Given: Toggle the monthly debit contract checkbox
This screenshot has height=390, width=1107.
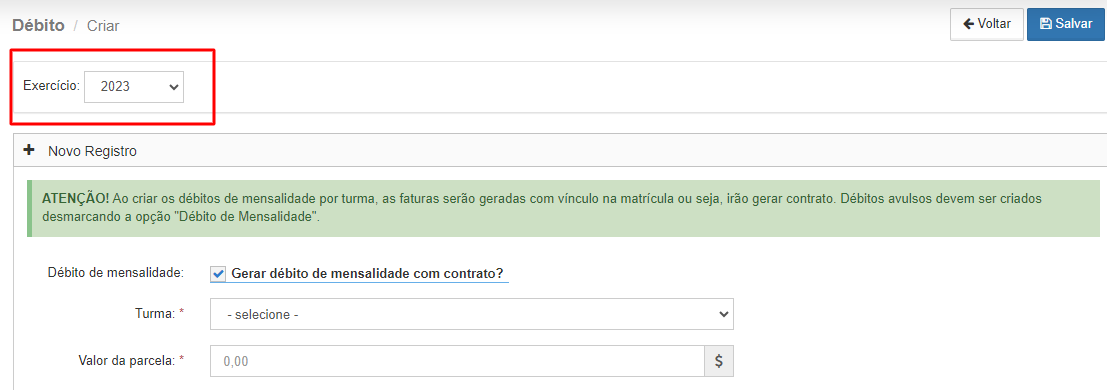Looking at the screenshot, I should 218,274.
